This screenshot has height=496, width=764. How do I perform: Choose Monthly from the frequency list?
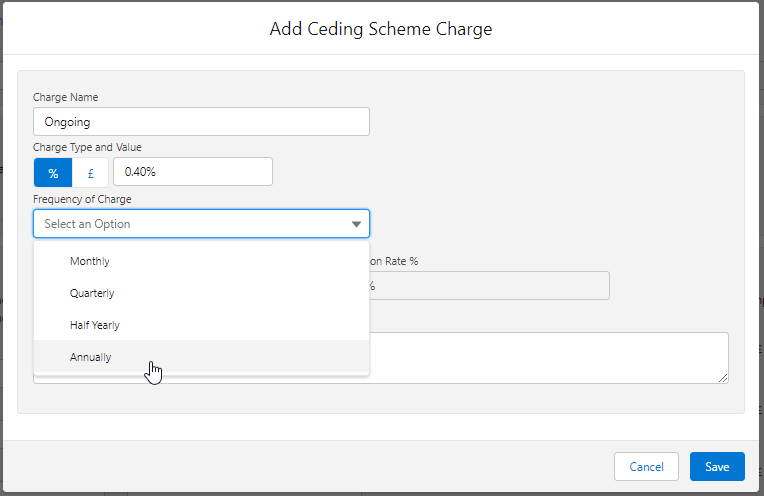point(90,261)
